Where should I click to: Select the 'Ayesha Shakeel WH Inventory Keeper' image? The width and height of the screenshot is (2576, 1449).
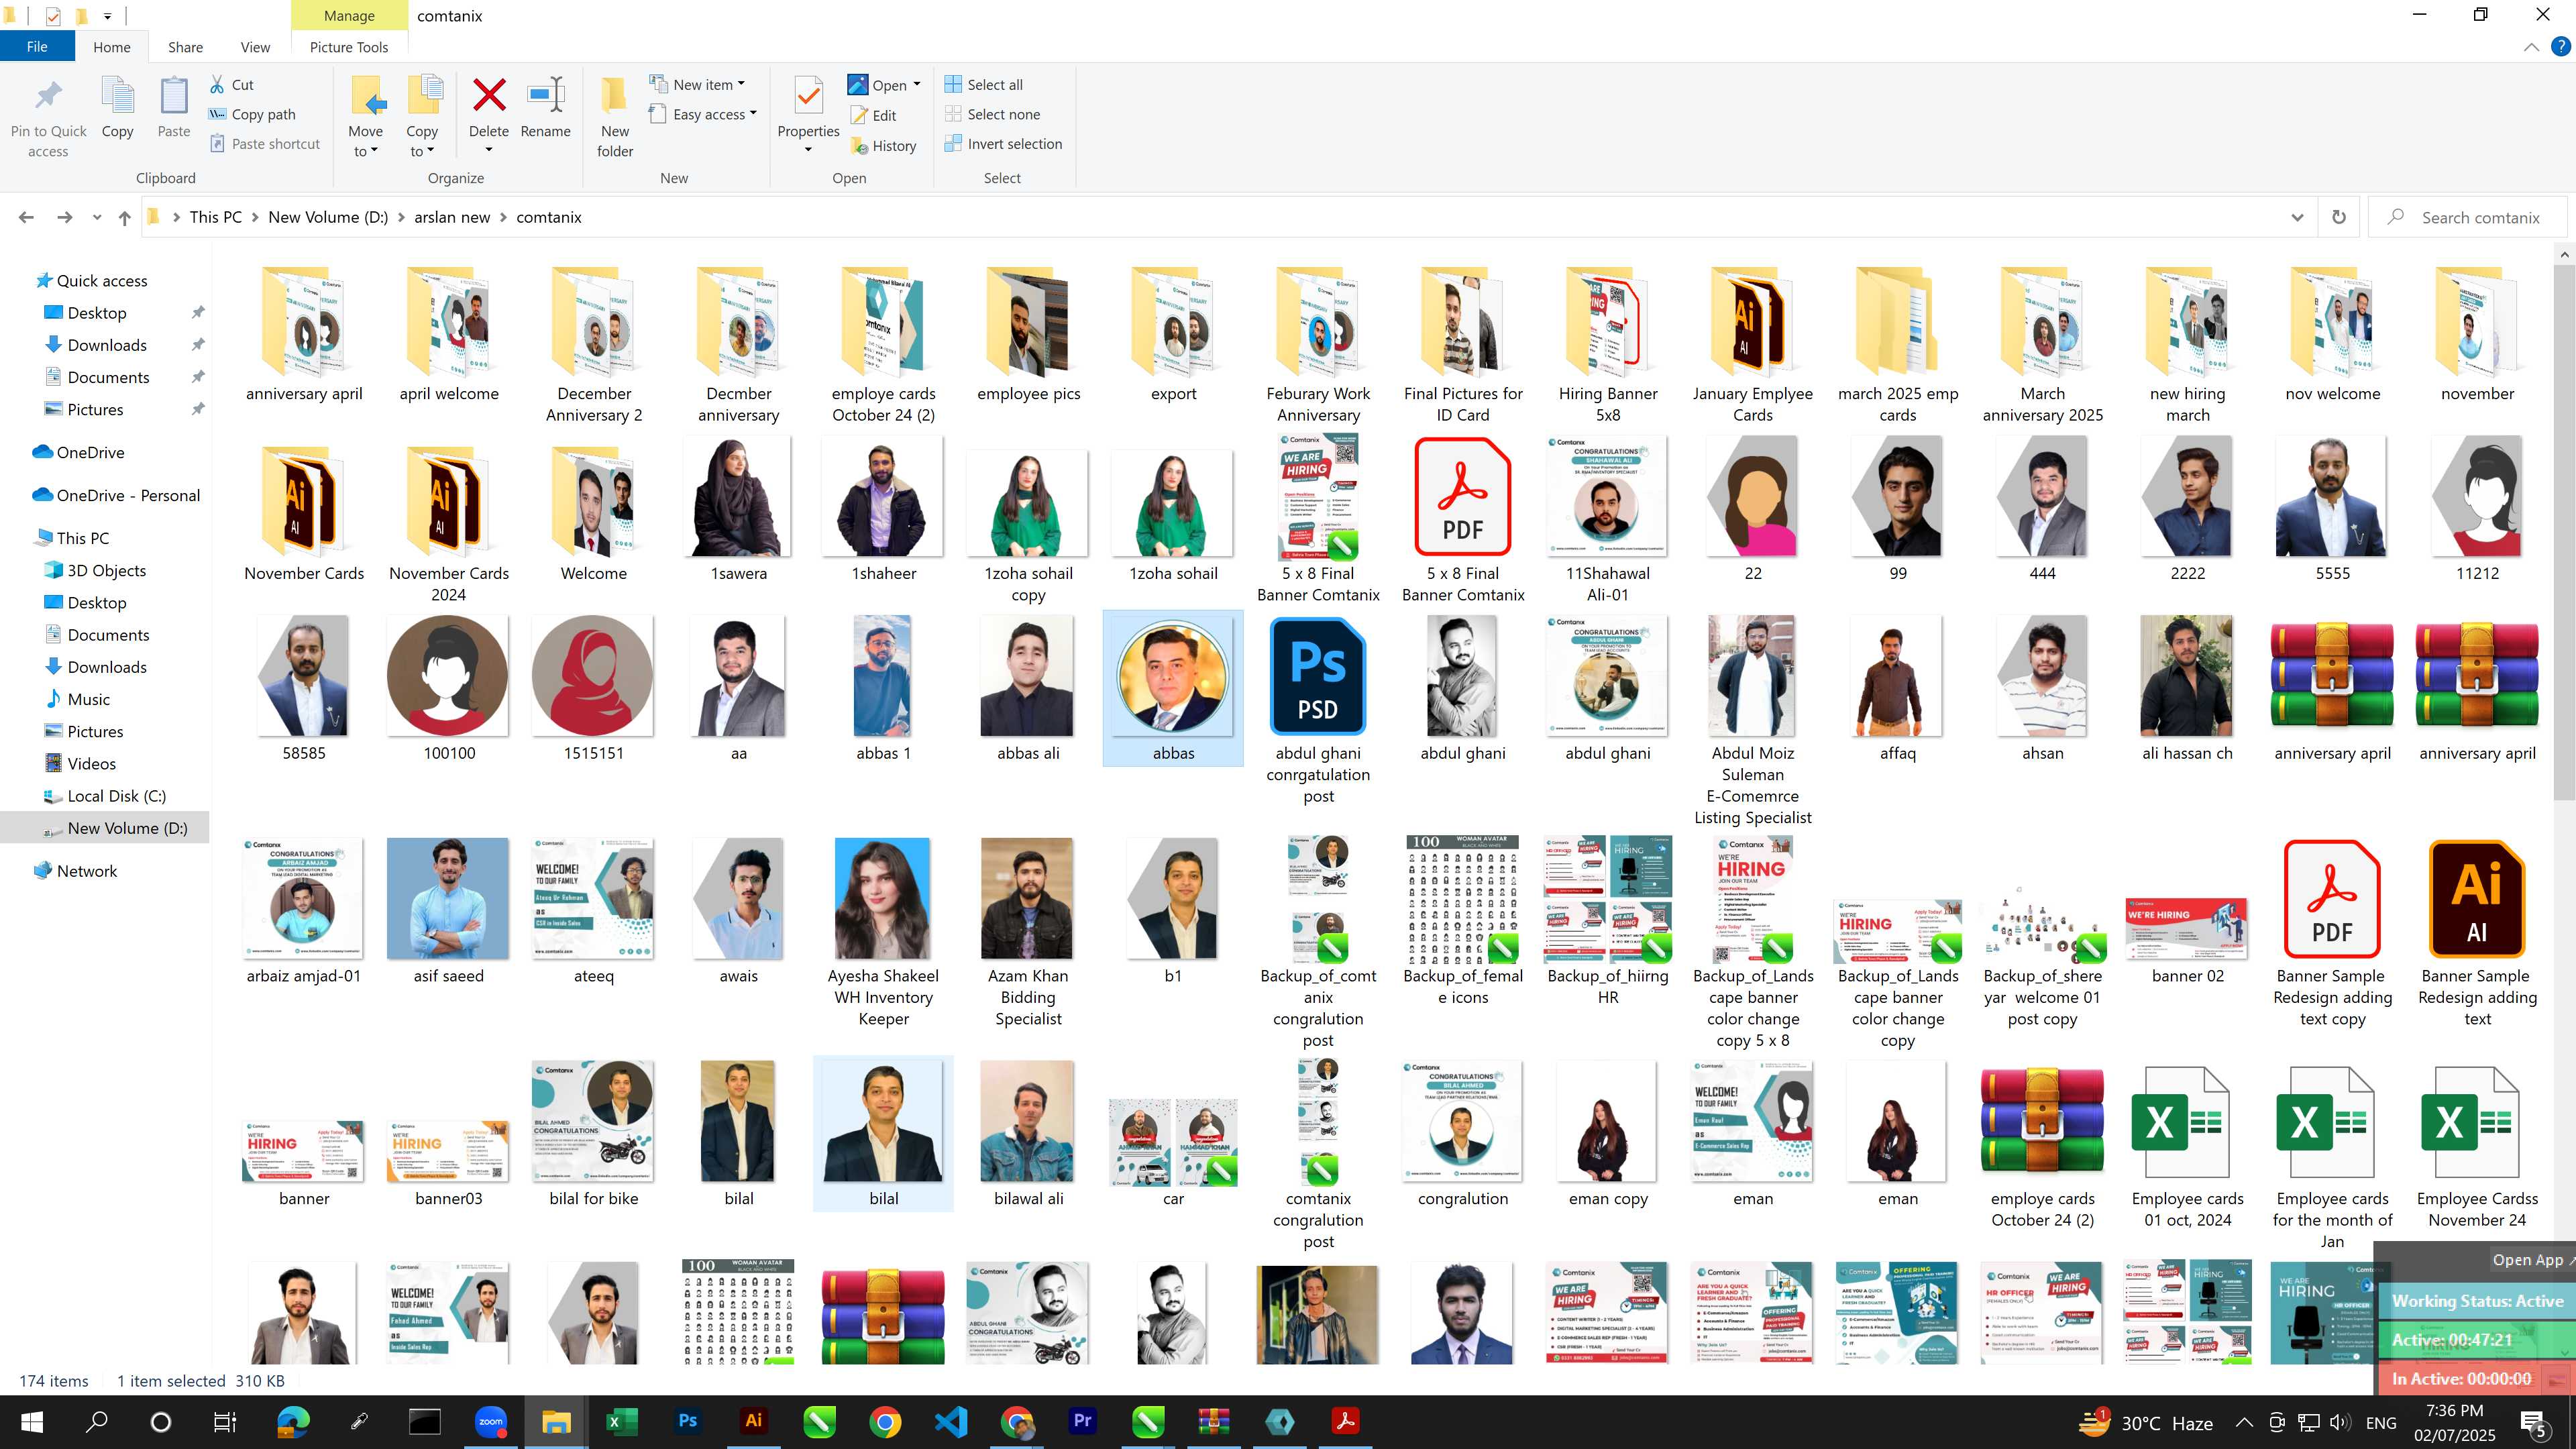(x=883, y=933)
